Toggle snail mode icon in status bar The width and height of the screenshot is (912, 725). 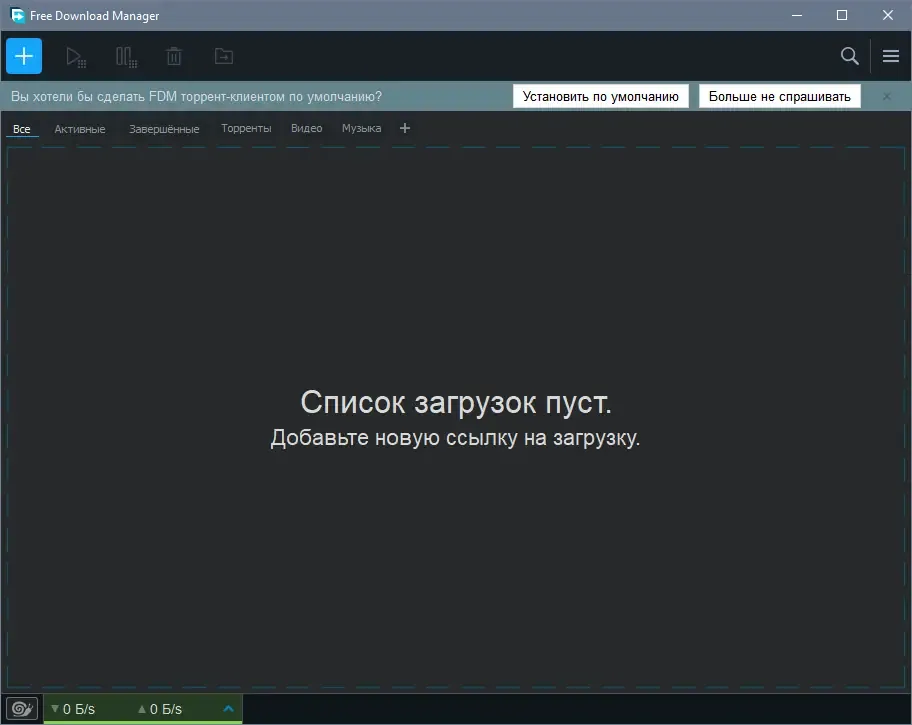(x=22, y=709)
